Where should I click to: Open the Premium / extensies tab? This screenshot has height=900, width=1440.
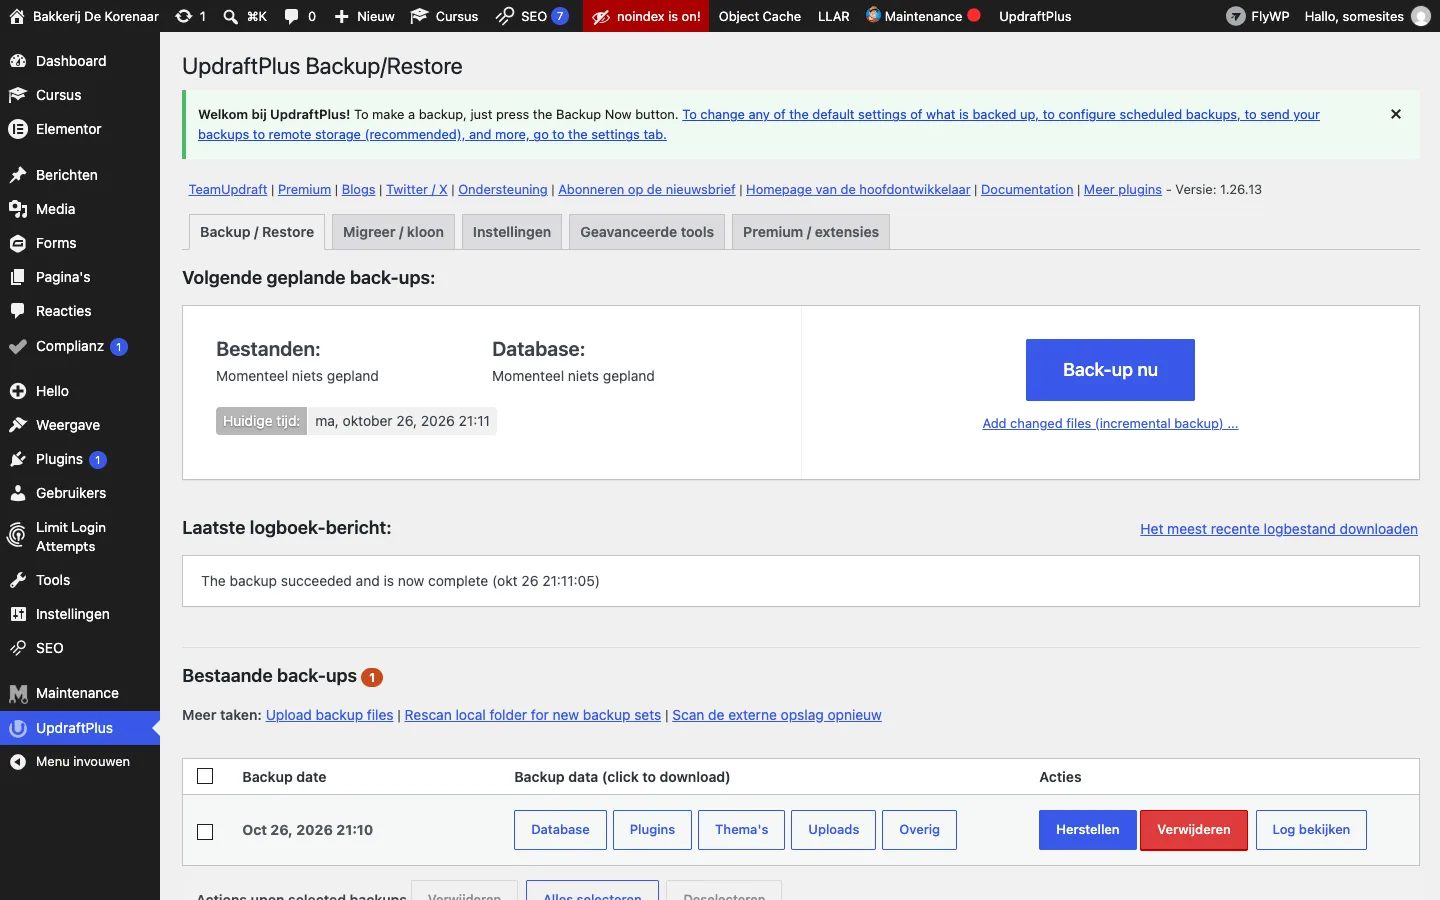pyautogui.click(x=811, y=232)
